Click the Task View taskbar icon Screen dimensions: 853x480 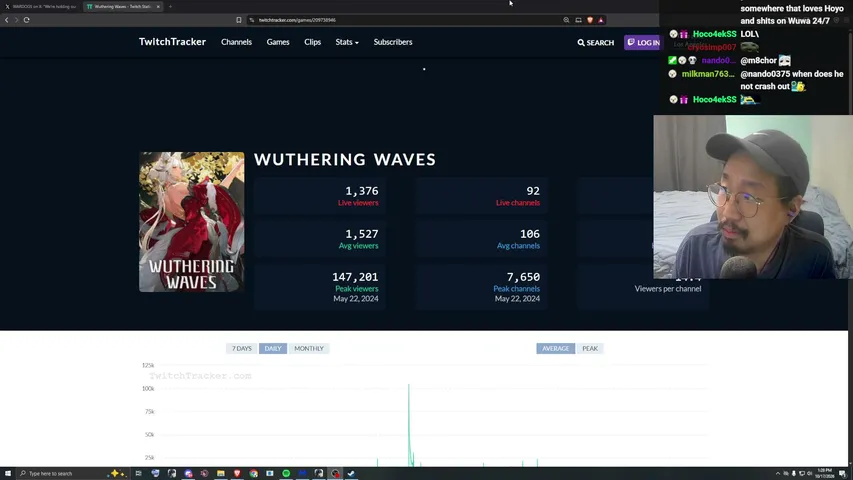138,473
